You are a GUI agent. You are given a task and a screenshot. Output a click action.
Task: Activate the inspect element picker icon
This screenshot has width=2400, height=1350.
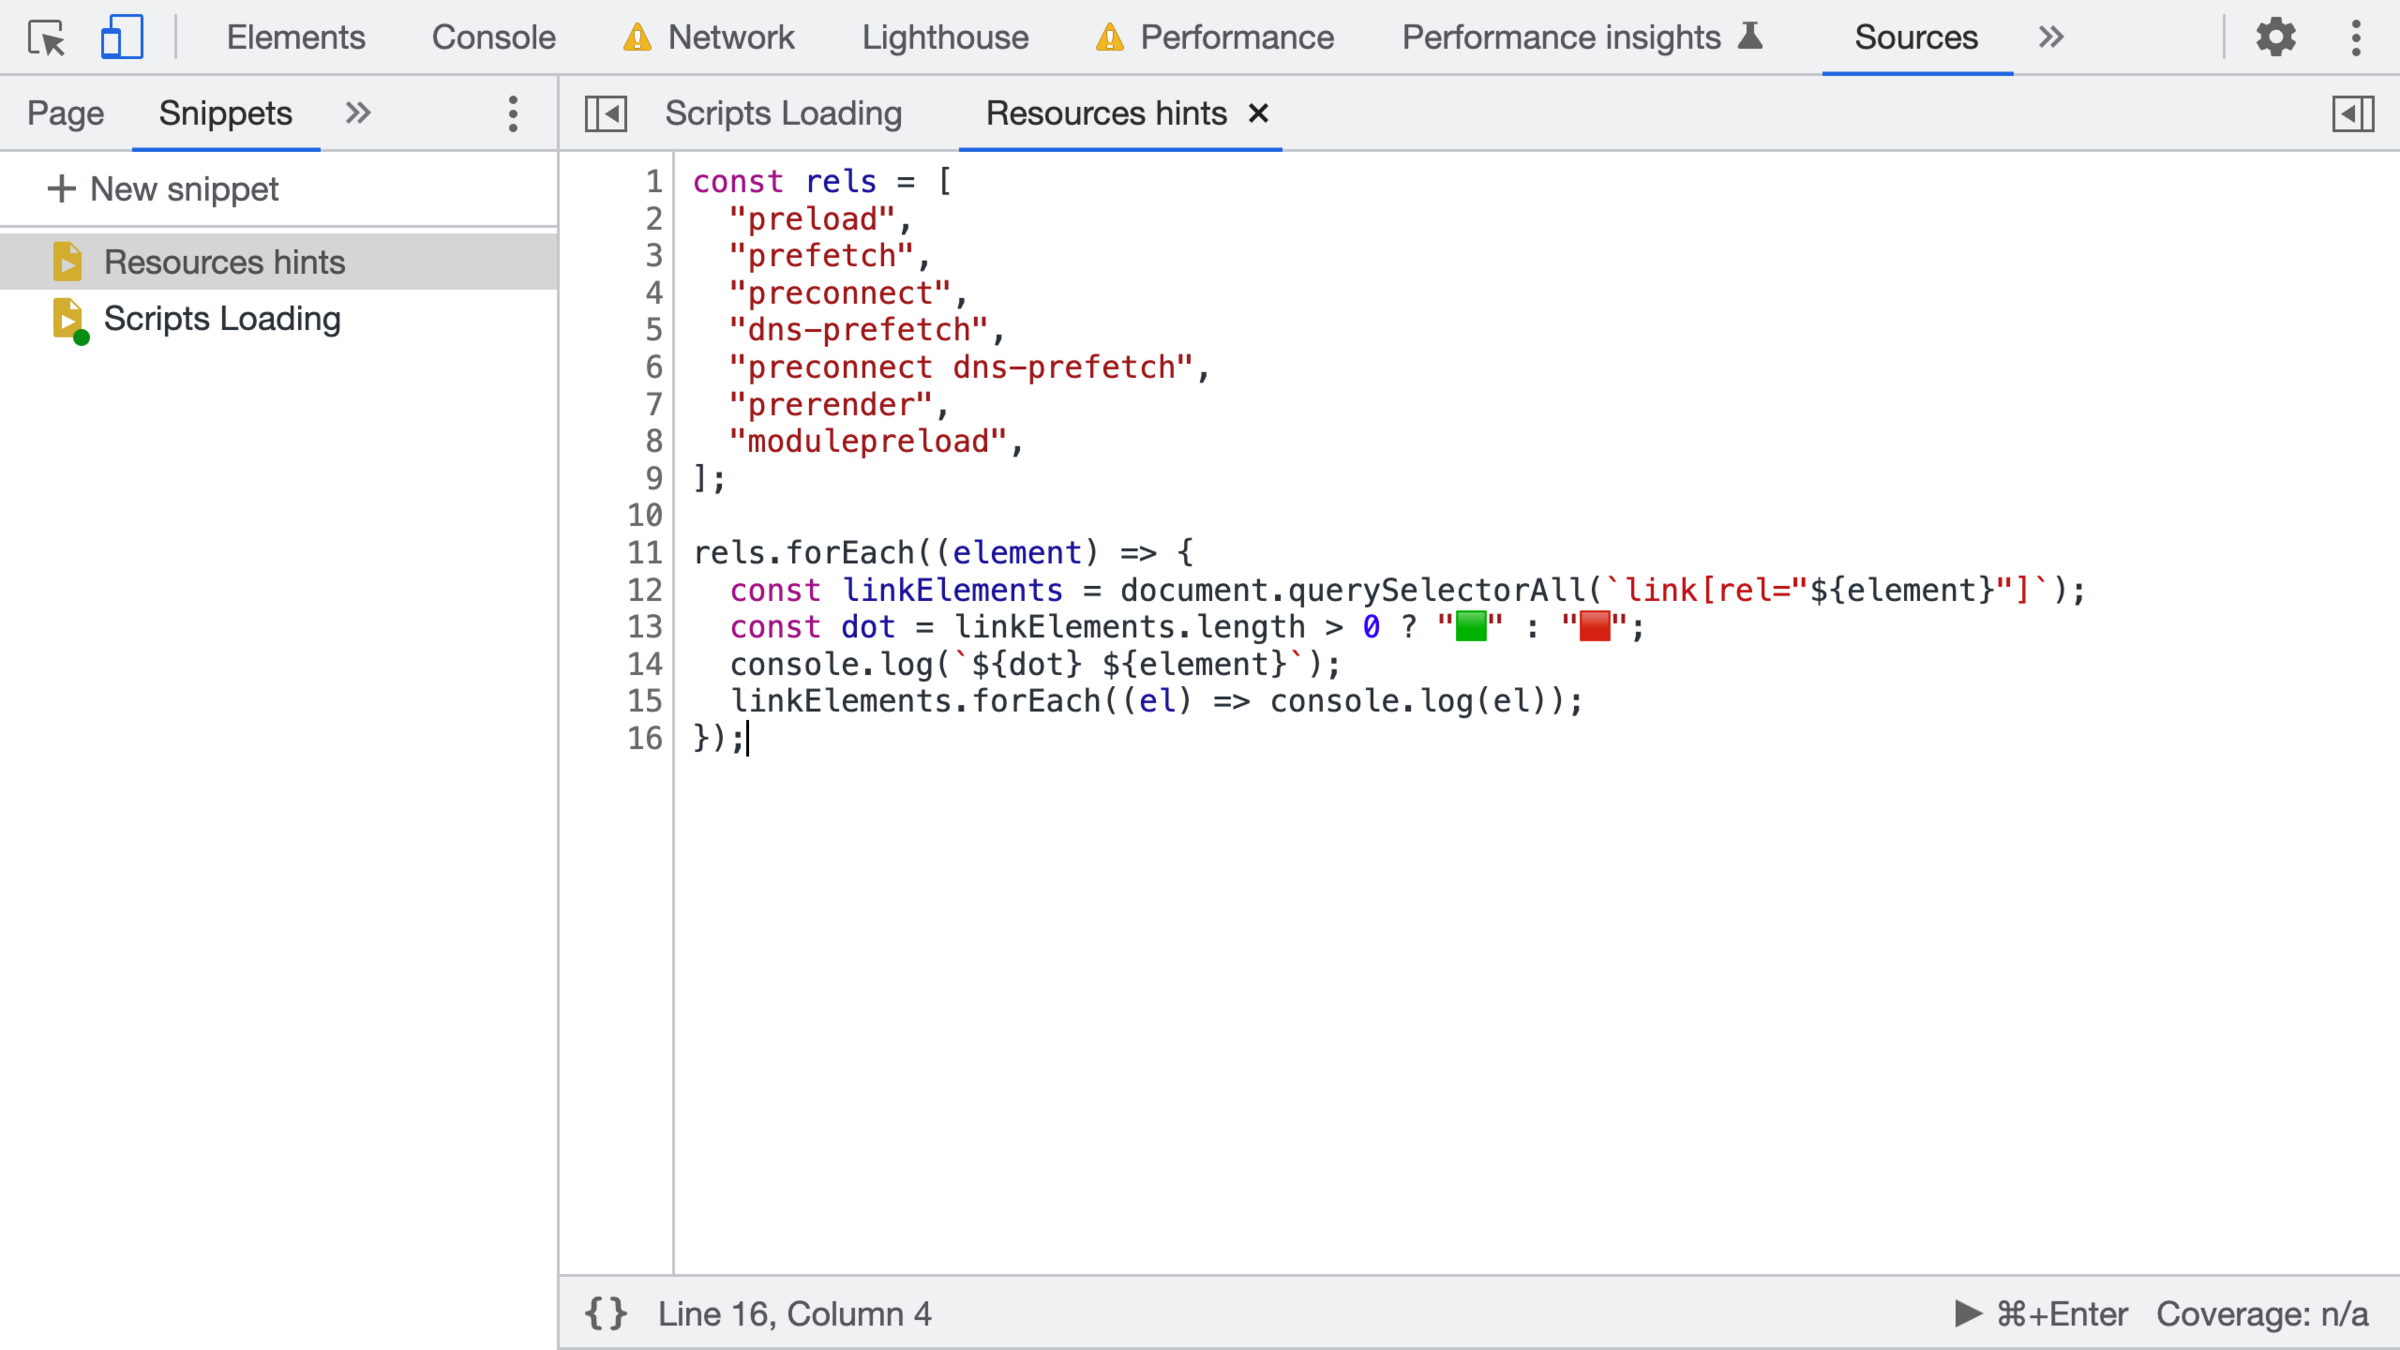[46, 38]
